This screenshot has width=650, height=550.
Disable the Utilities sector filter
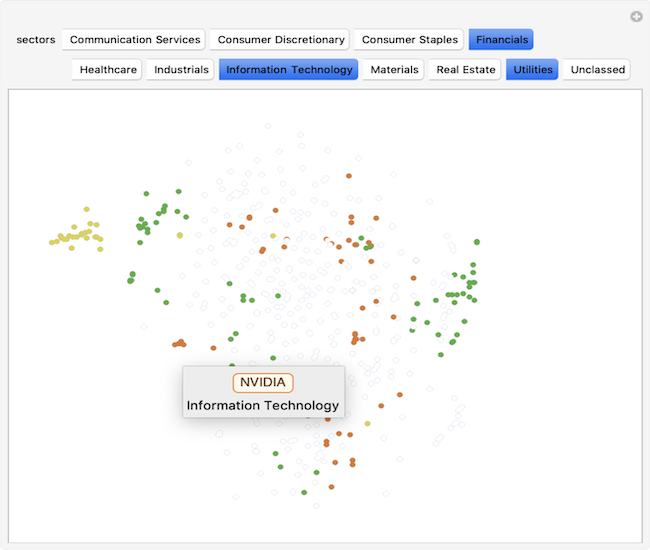[532, 70]
